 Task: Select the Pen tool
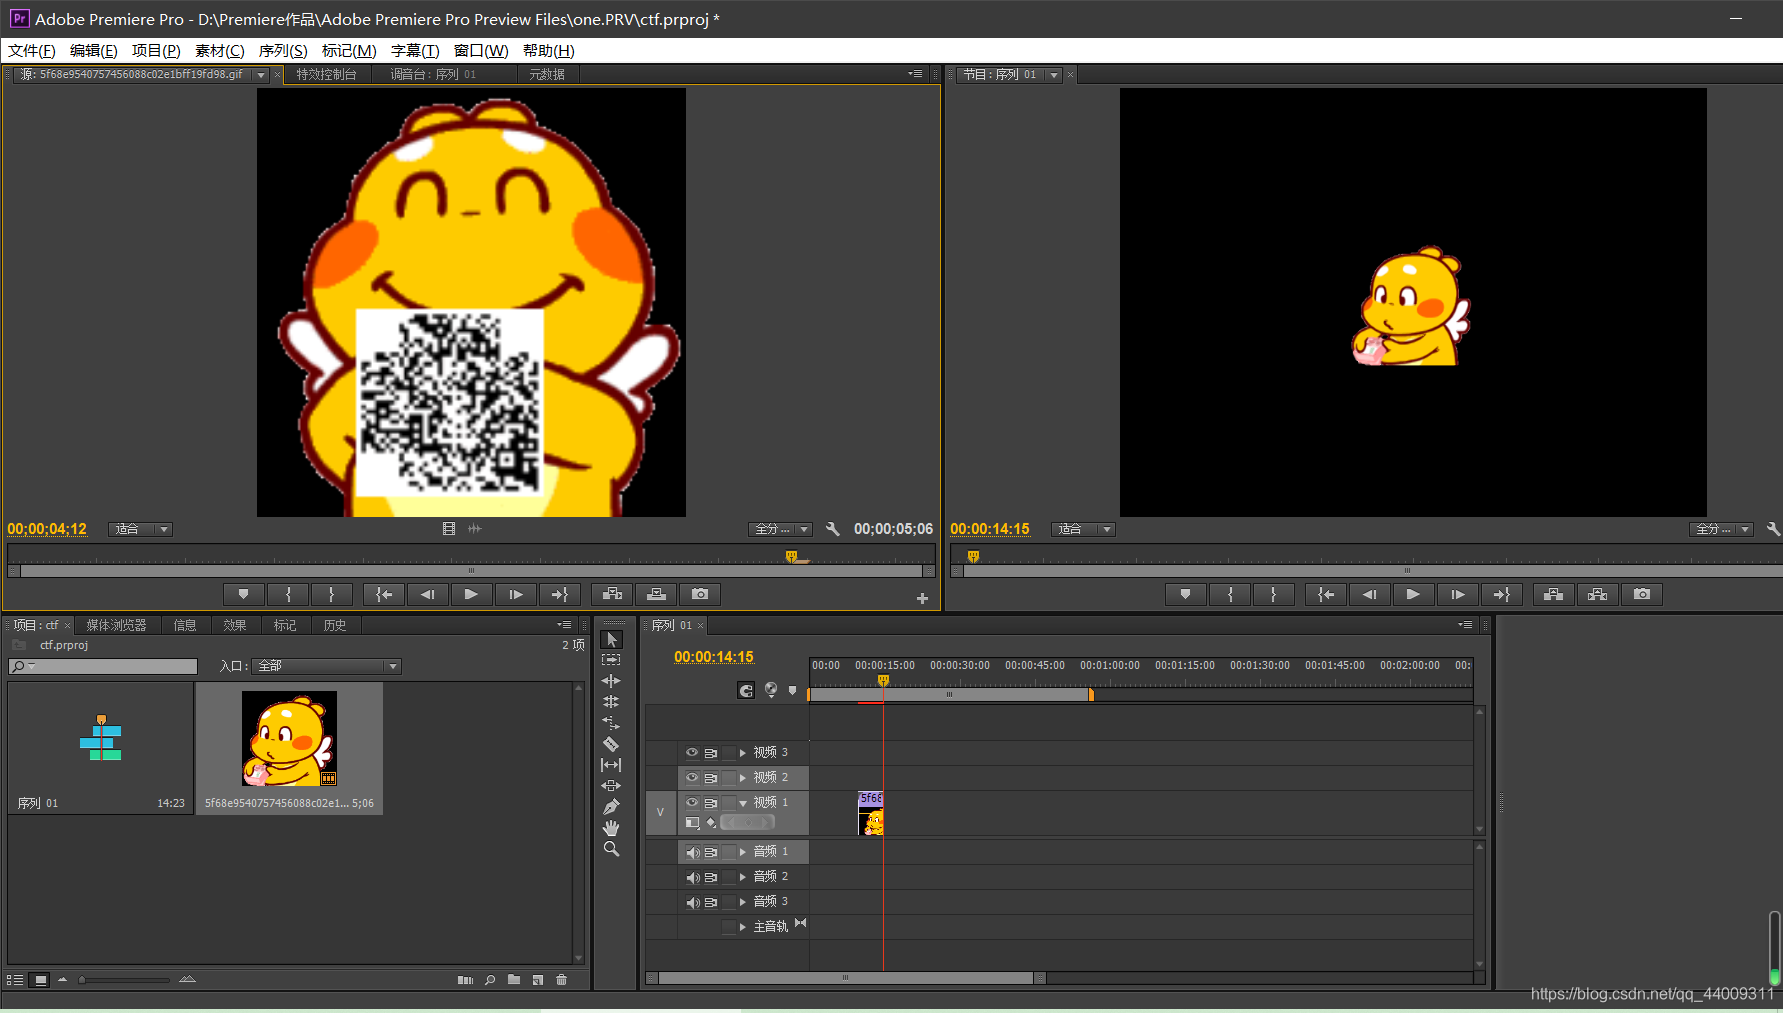tap(612, 807)
